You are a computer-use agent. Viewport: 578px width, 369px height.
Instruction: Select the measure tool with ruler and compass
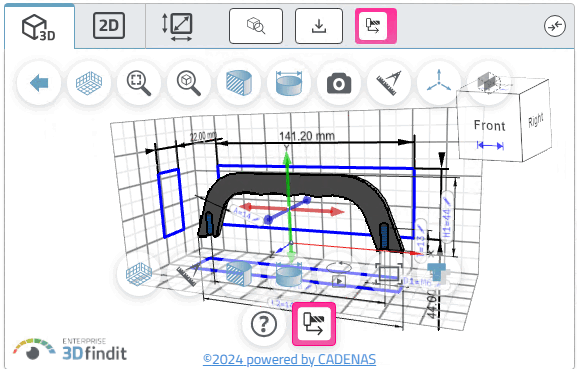[389, 83]
